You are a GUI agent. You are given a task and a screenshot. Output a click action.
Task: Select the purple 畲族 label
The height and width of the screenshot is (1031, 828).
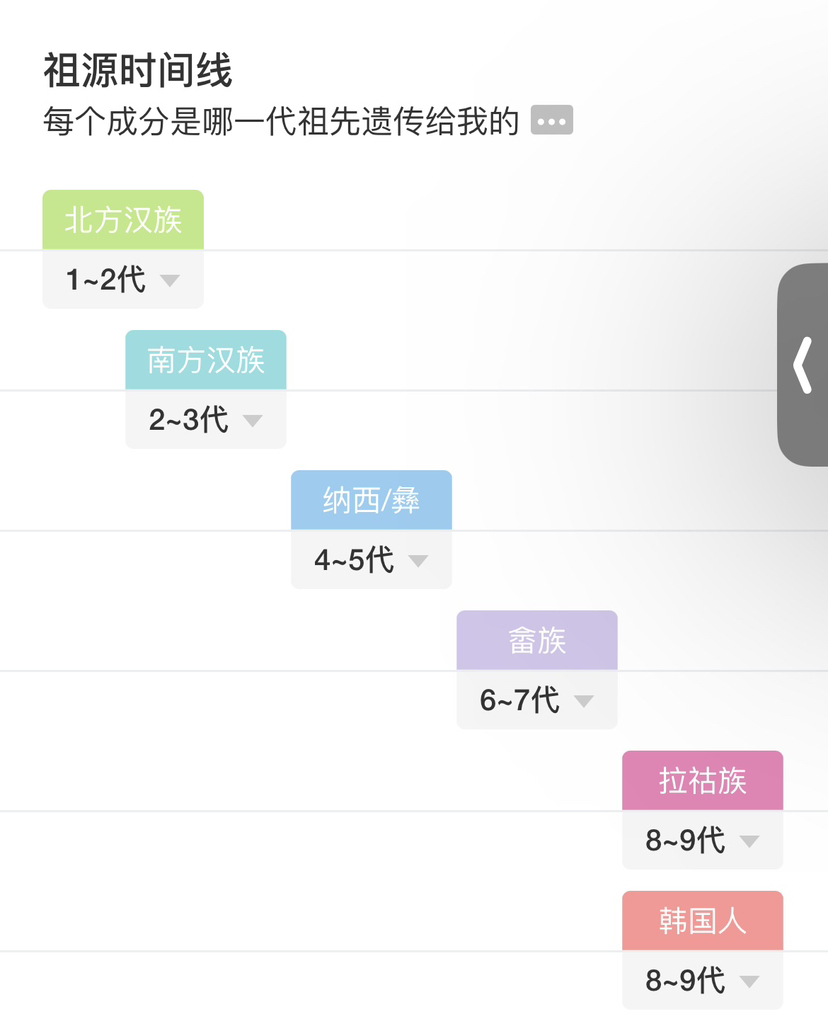(537, 640)
